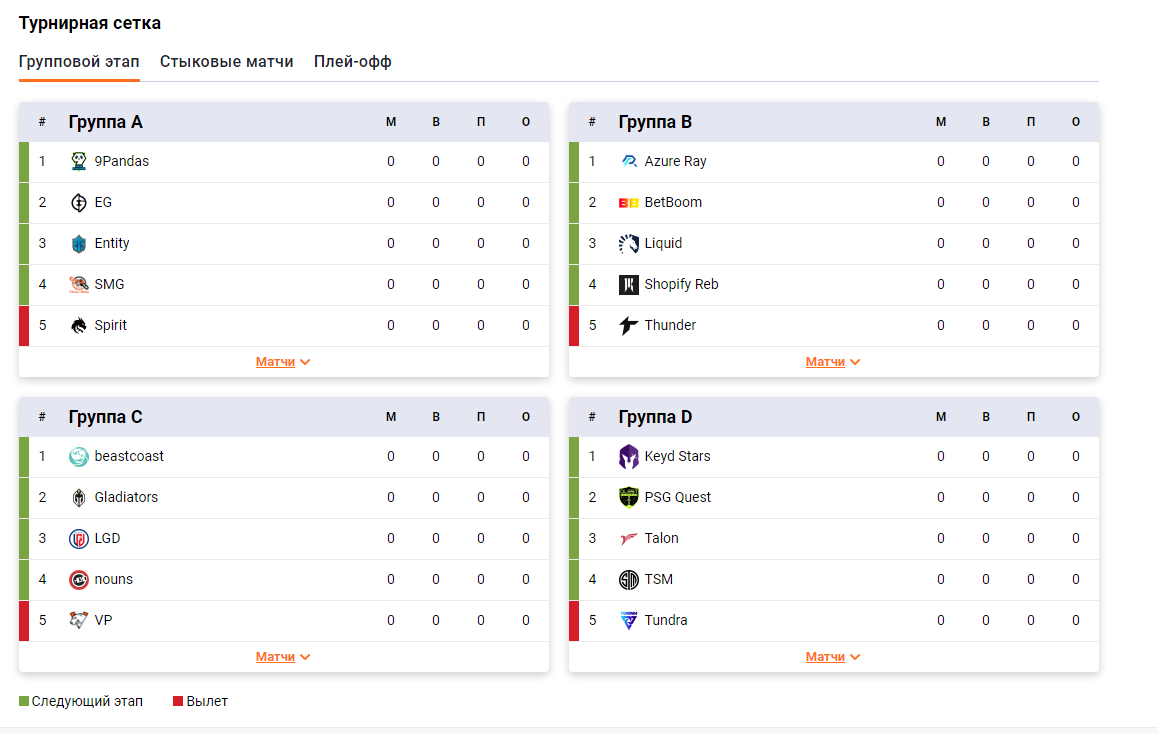
Task: Click the Team Spirit dragon logo
Action: click(79, 325)
